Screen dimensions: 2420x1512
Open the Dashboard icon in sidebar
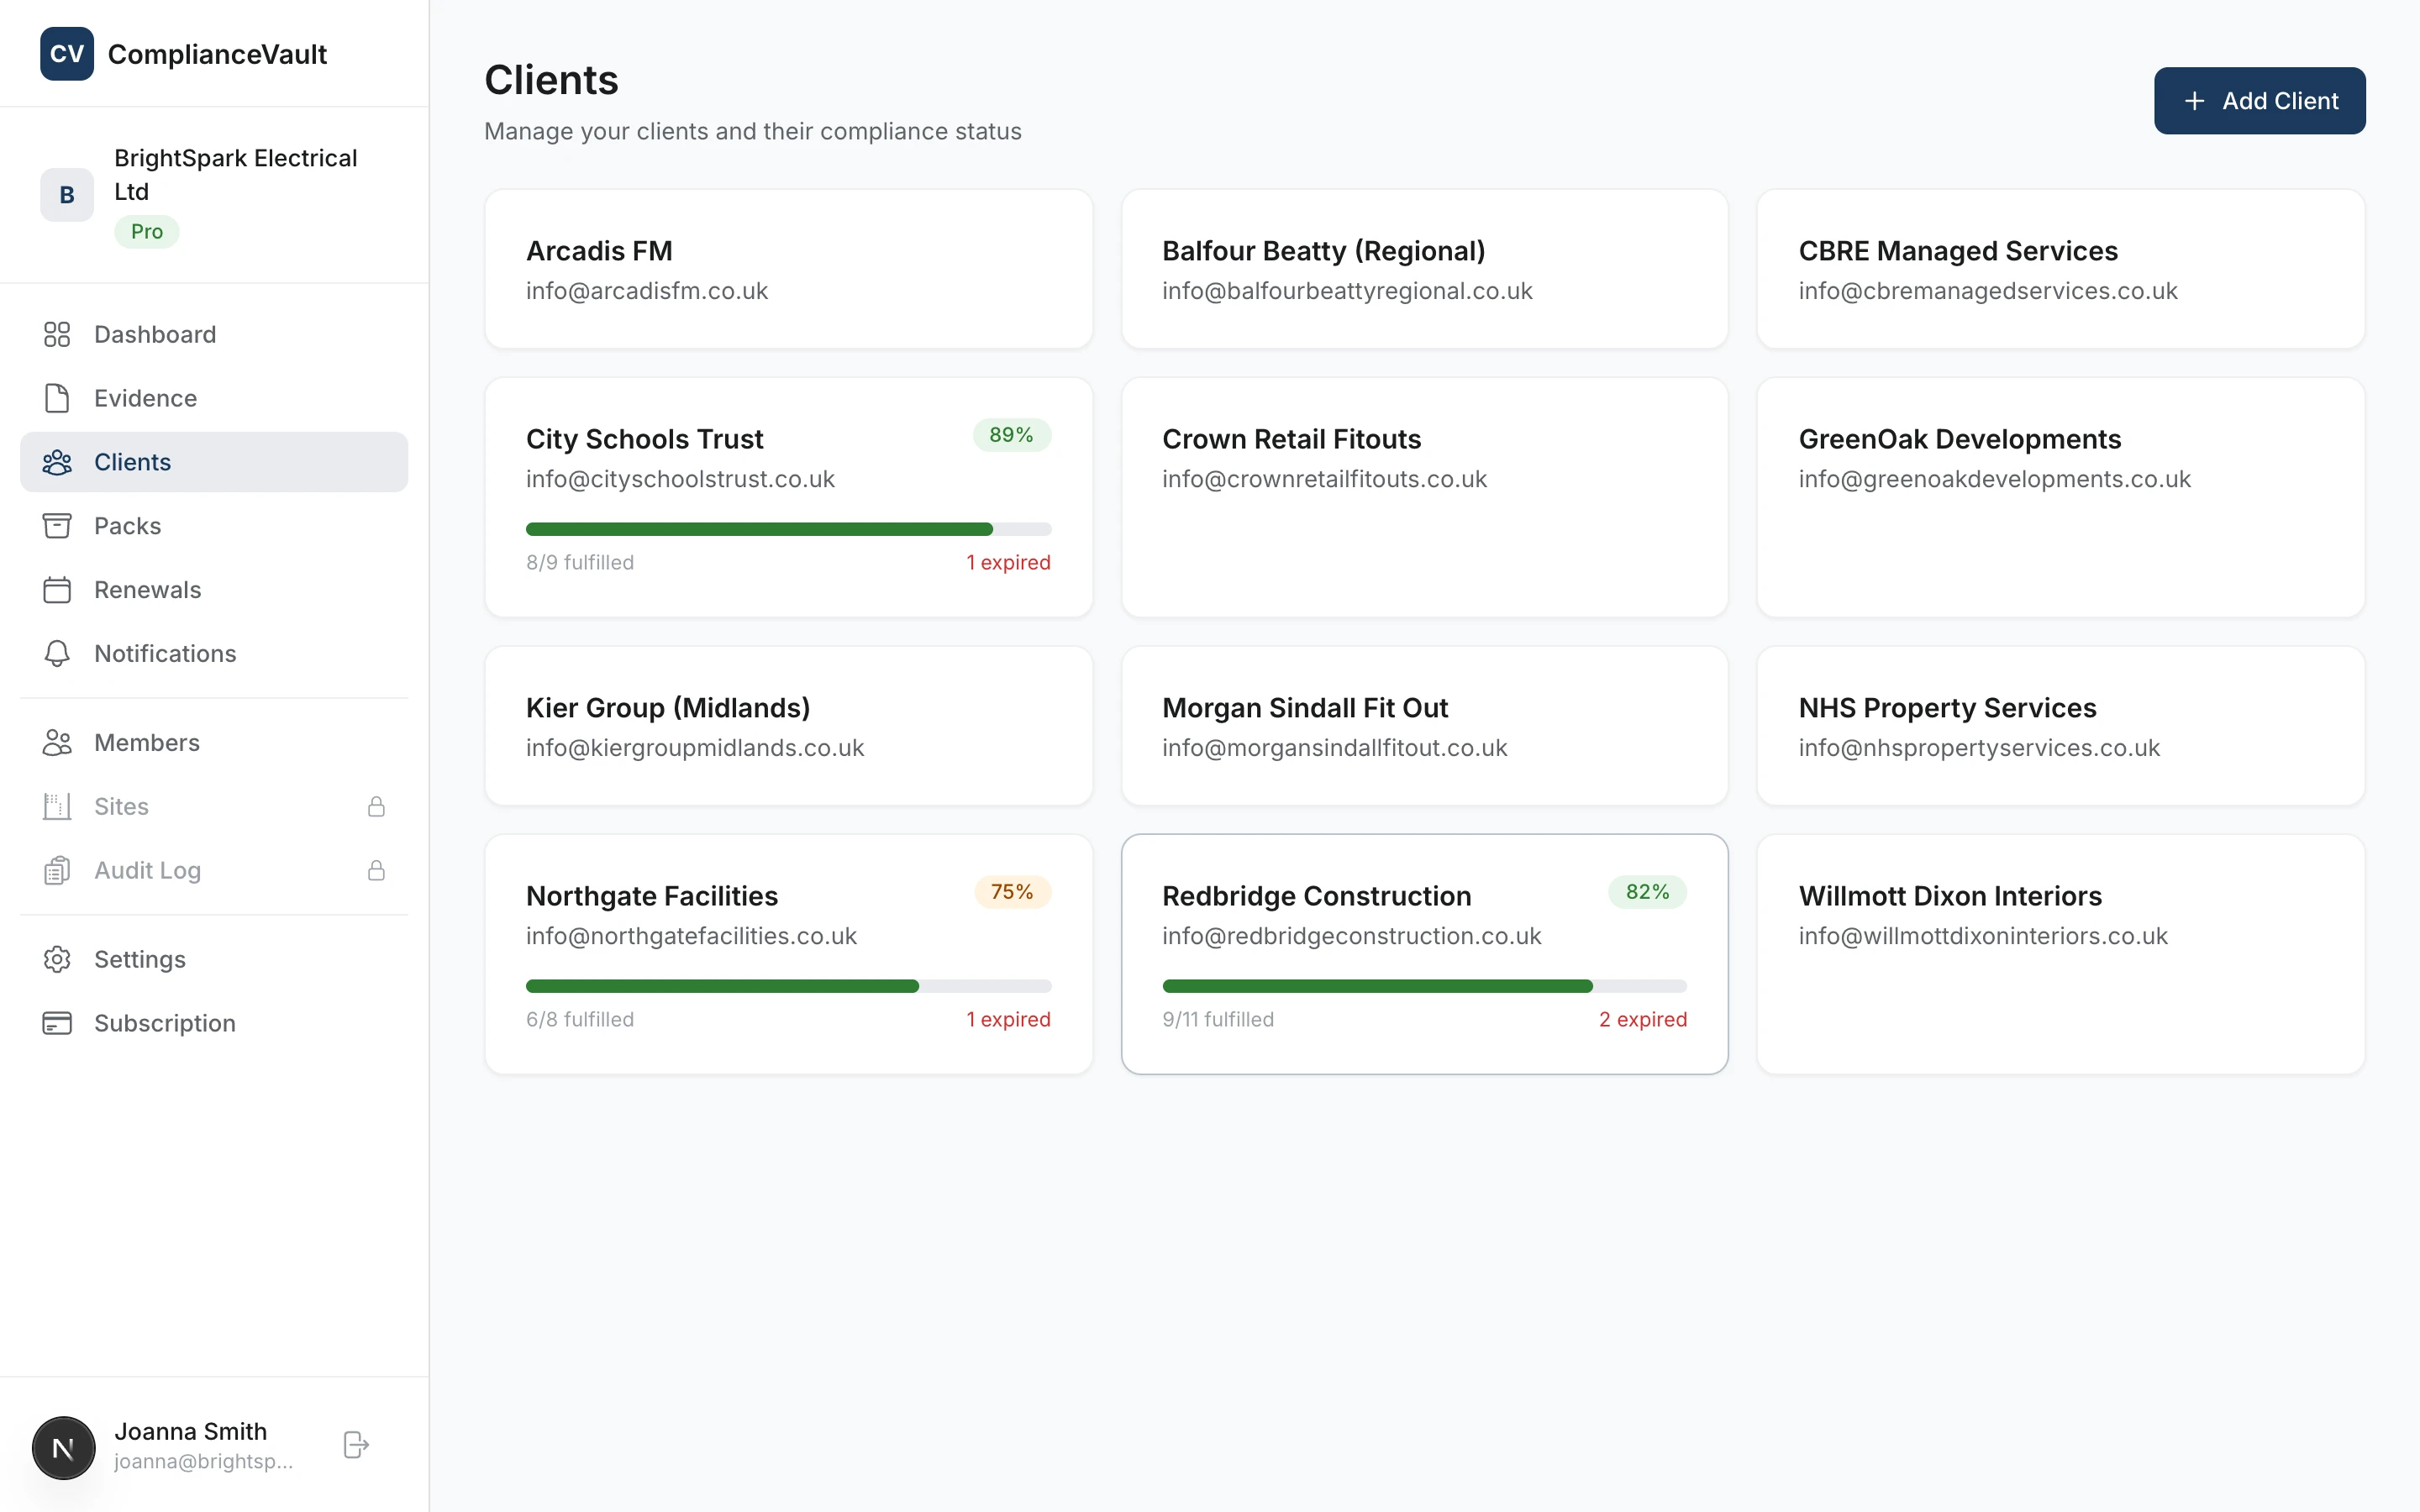click(x=57, y=334)
